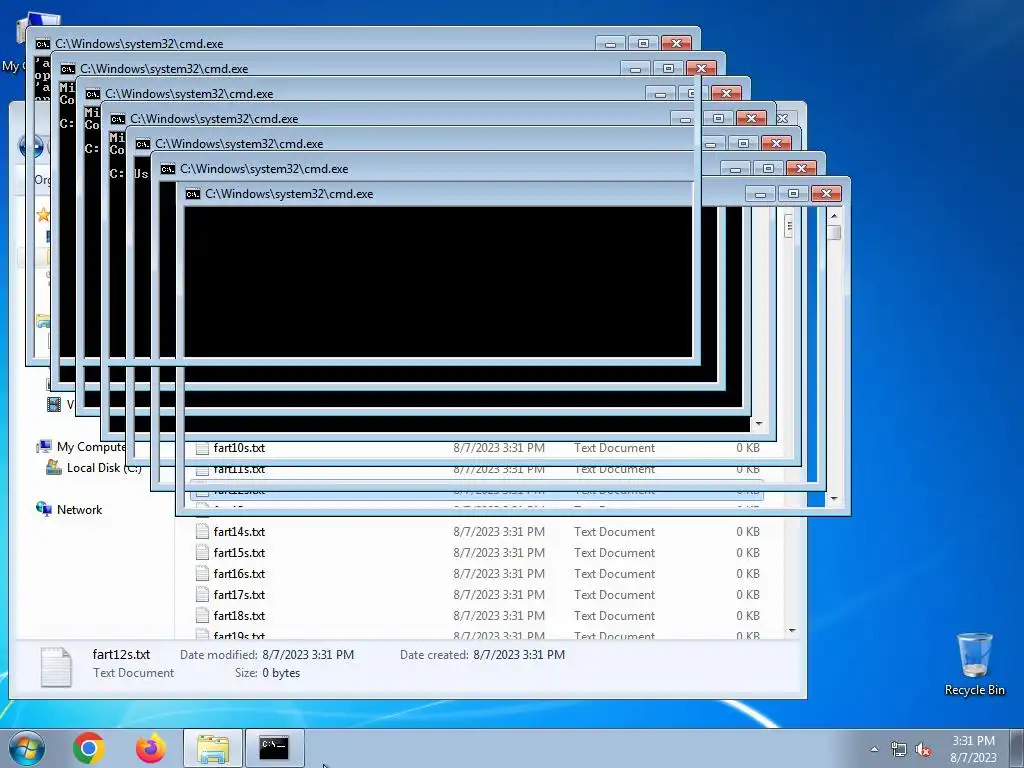1024x768 pixels.
Task: Launch Firefox from the taskbar
Action: click(x=150, y=748)
